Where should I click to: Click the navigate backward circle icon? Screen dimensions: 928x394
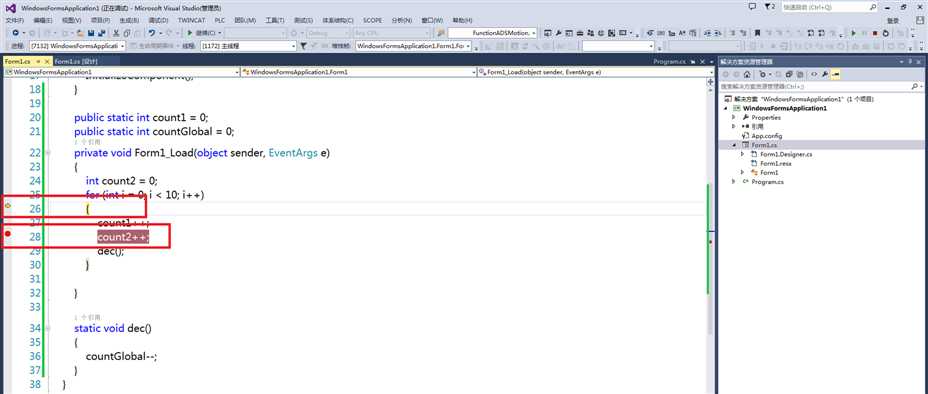(x=15, y=33)
